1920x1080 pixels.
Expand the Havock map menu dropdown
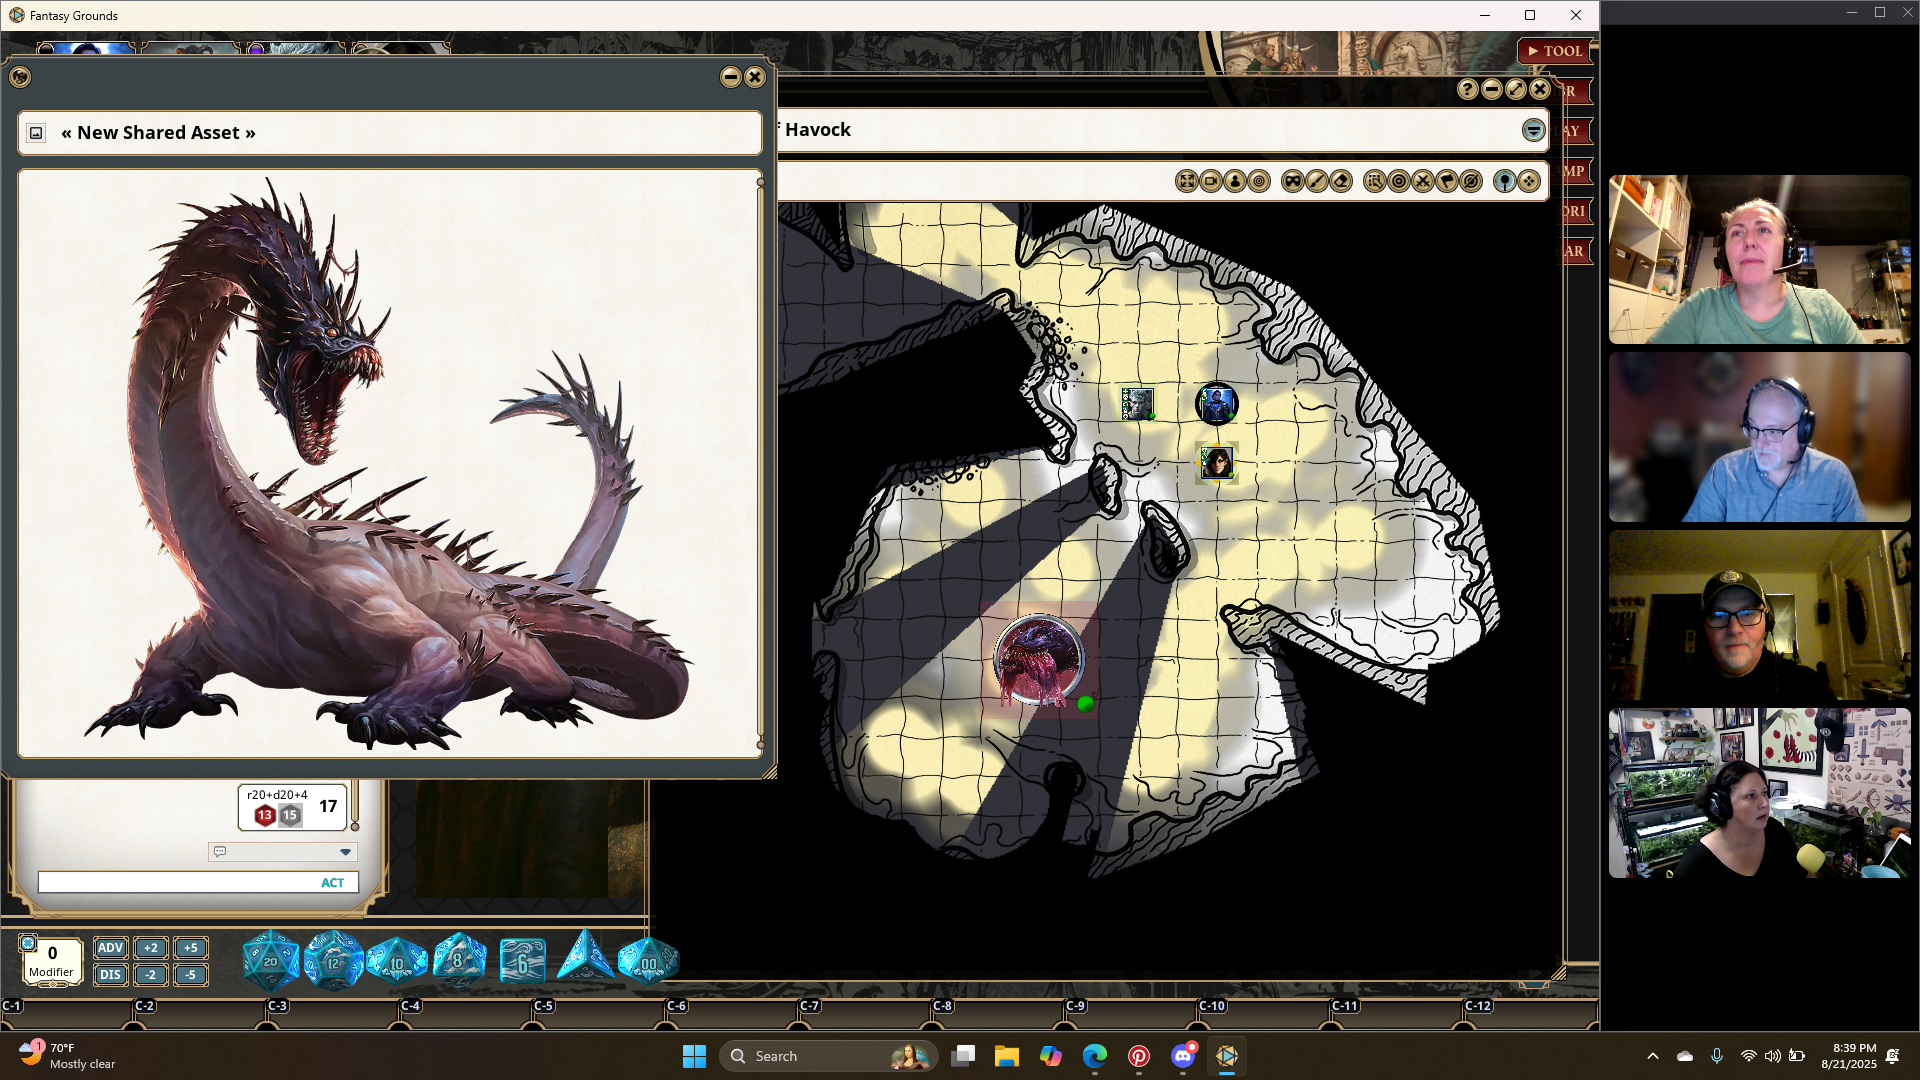(1533, 130)
